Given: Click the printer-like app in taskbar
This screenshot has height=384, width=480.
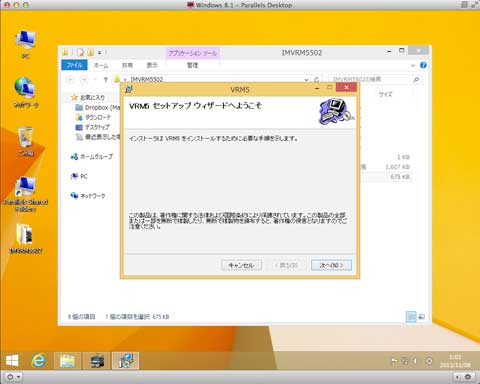Looking at the screenshot, I should (97, 361).
